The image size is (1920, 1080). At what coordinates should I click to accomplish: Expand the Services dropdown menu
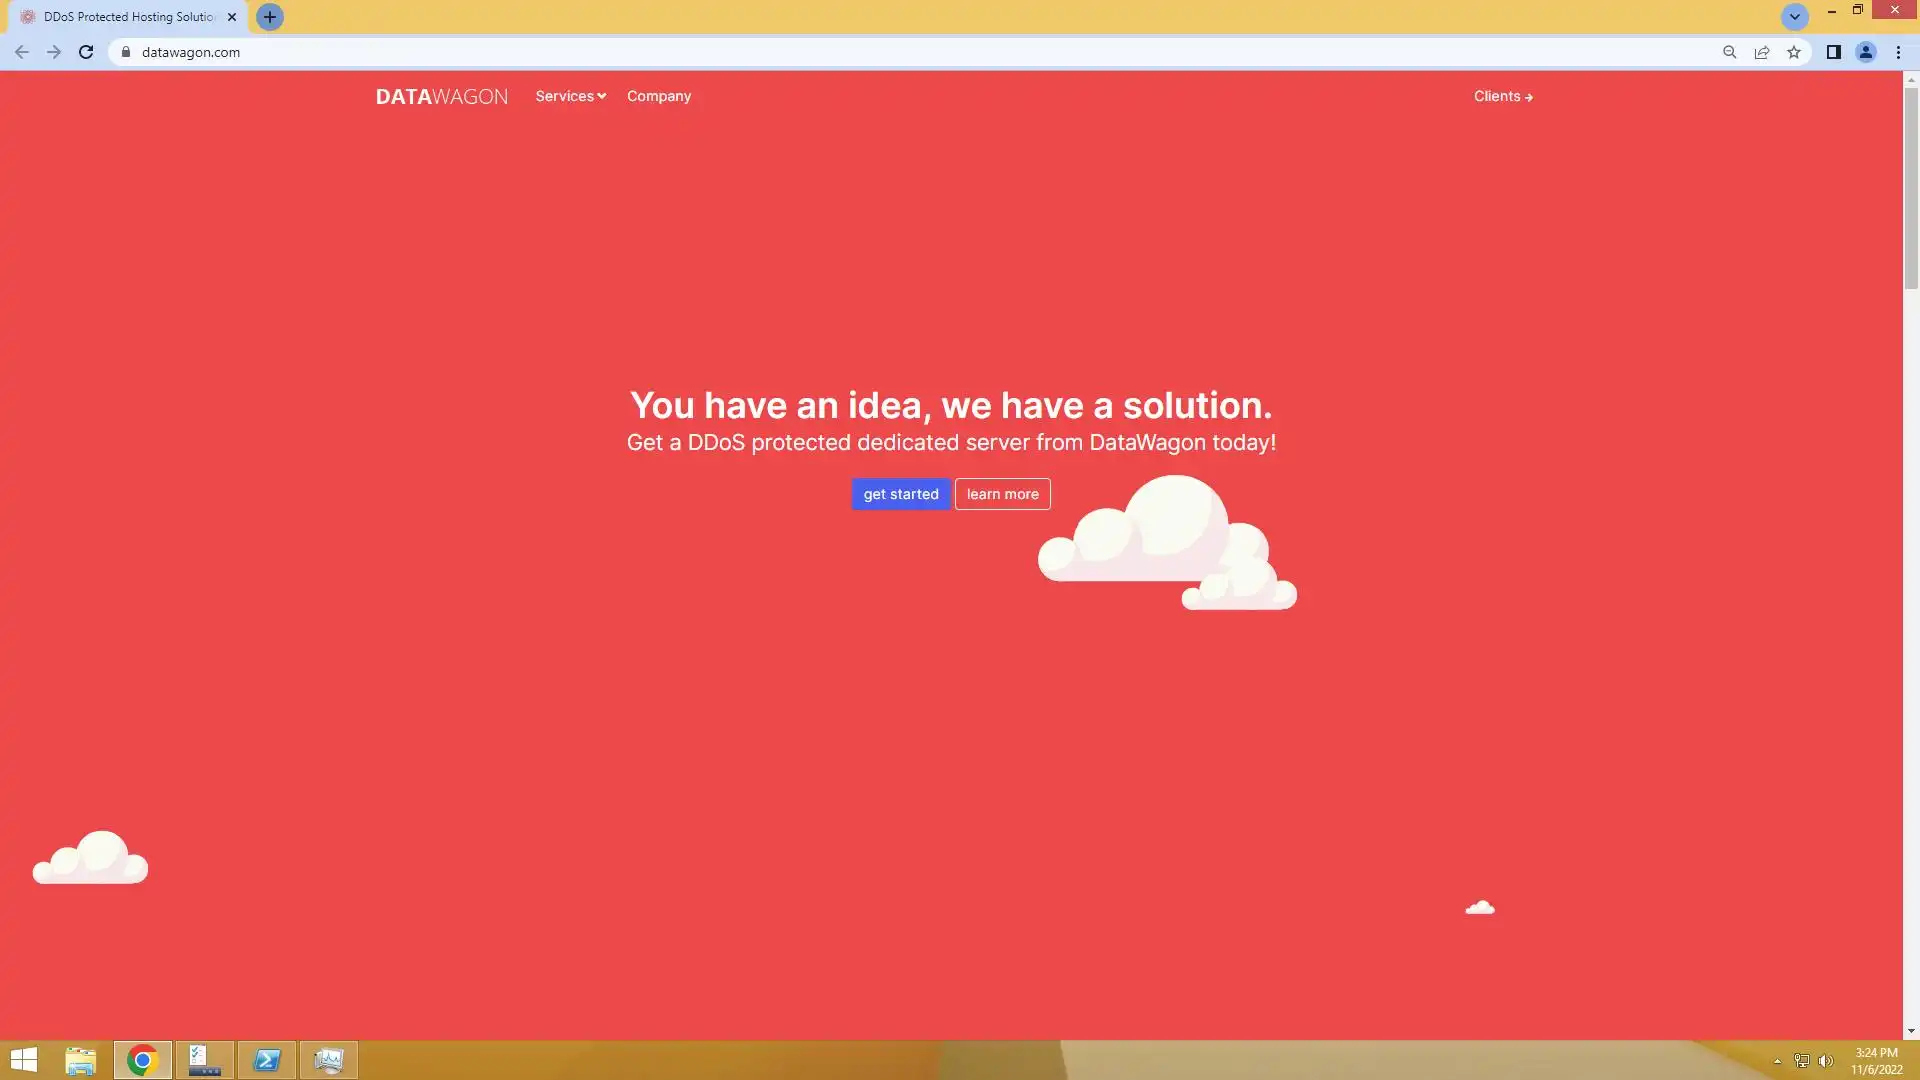570,96
